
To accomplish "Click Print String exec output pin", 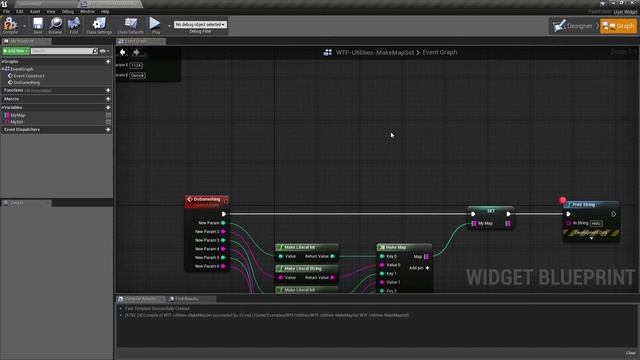I will 613,214.
